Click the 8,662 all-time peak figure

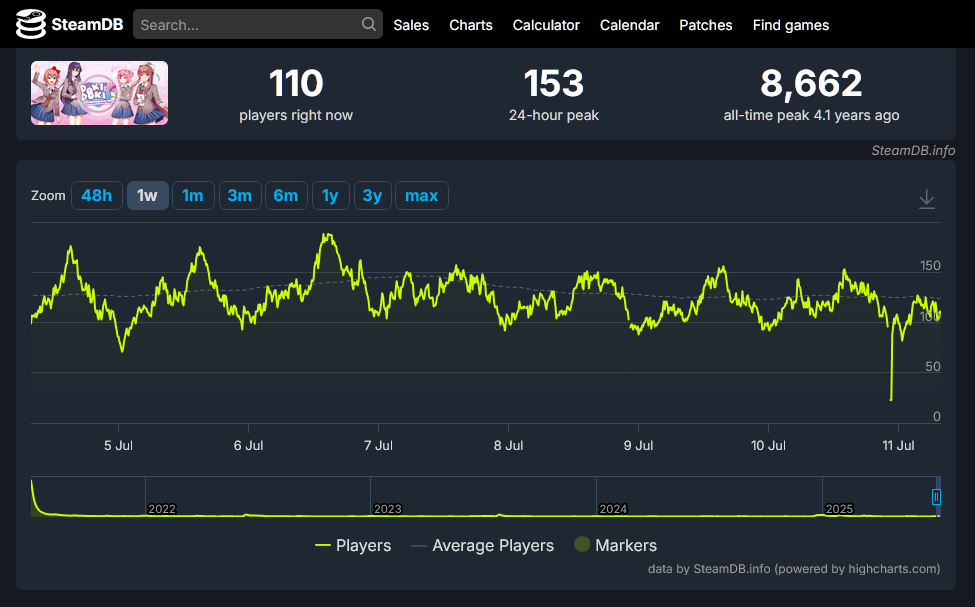tap(811, 84)
